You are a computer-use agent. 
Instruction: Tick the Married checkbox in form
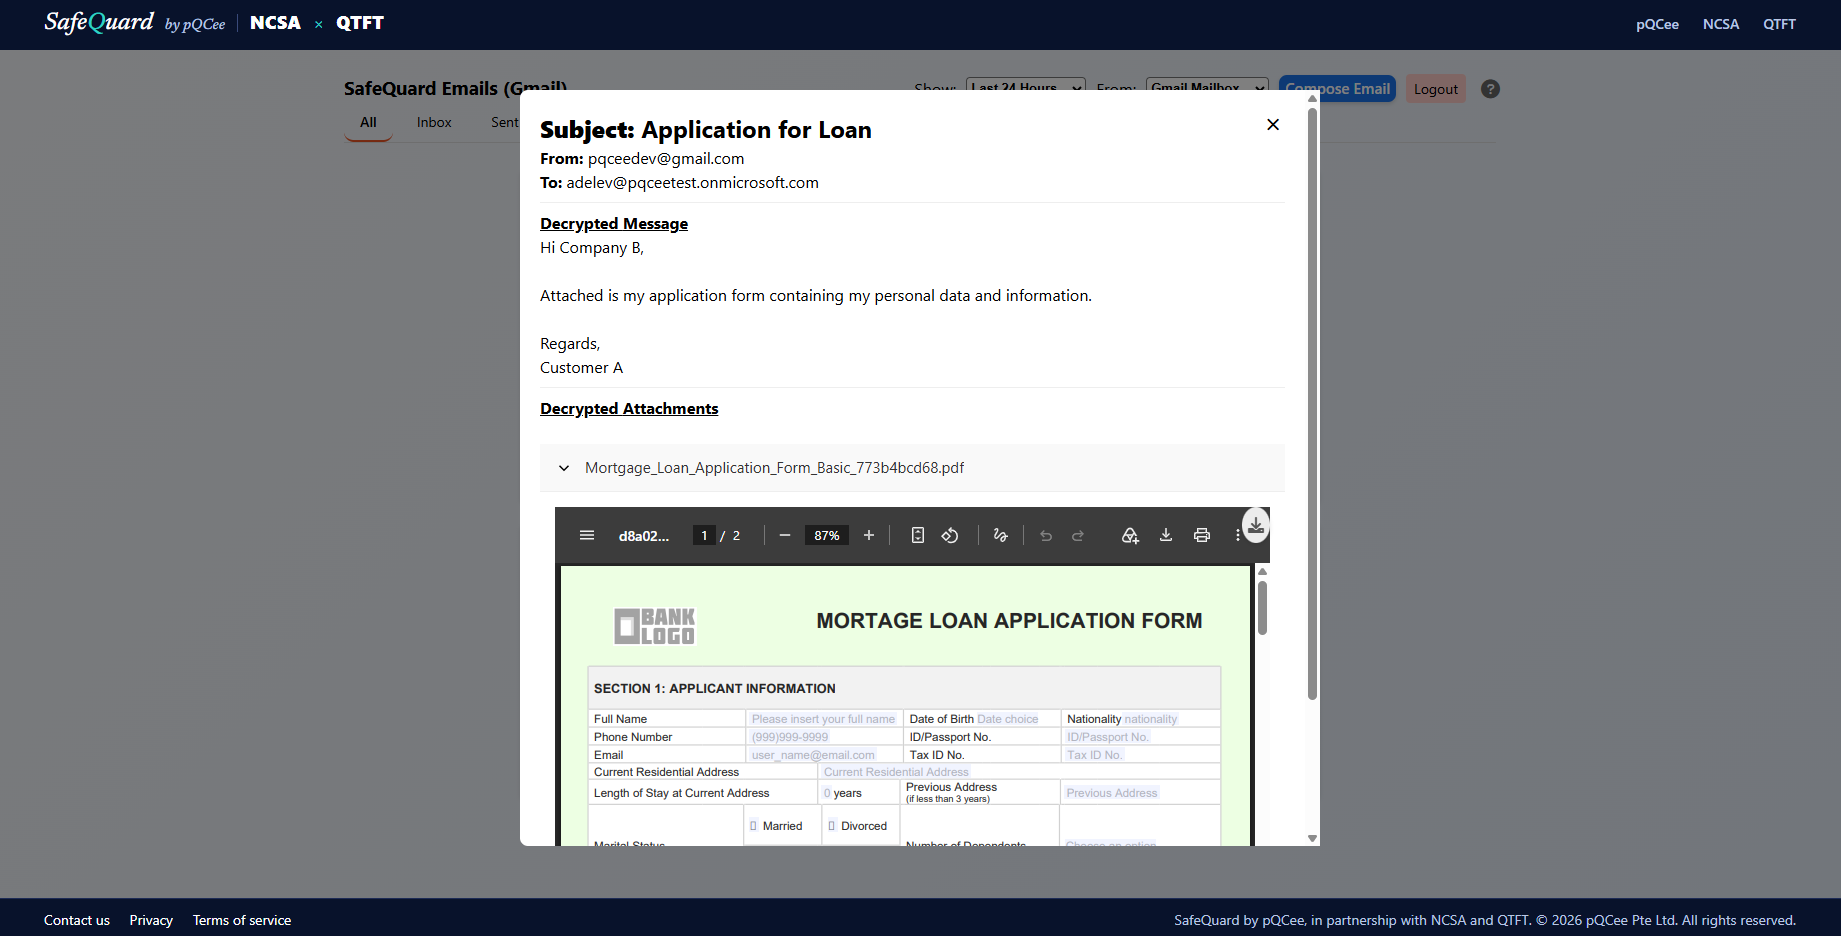753,826
